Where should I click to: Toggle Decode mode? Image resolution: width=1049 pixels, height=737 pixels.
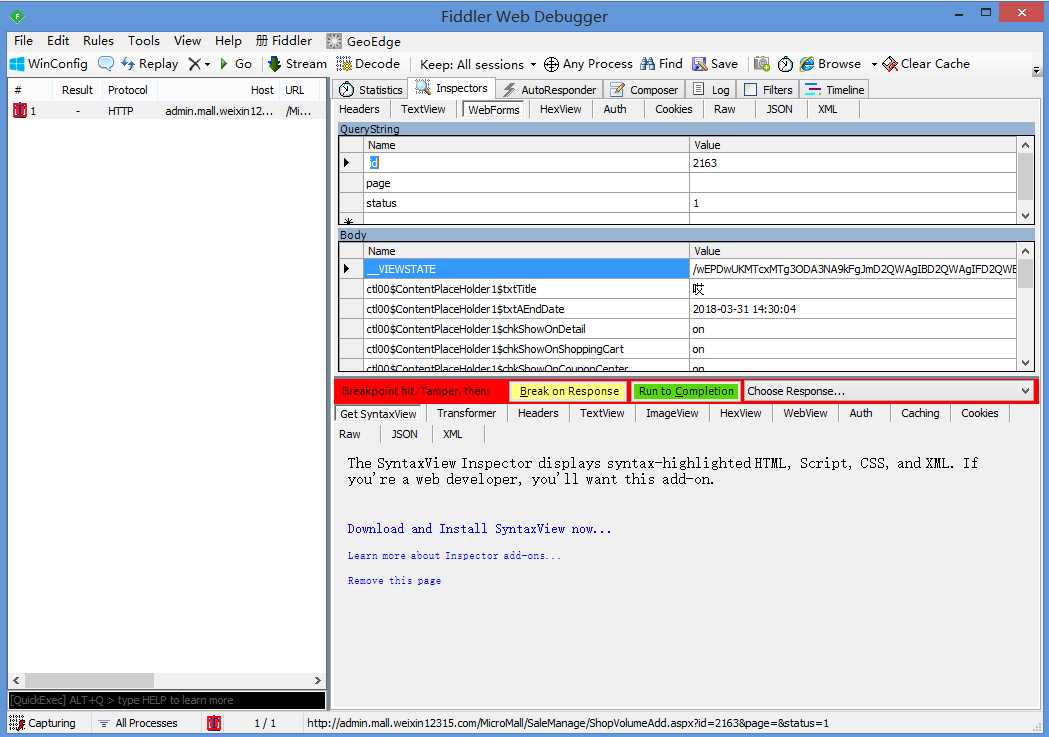pyautogui.click(x=369, y=64)
